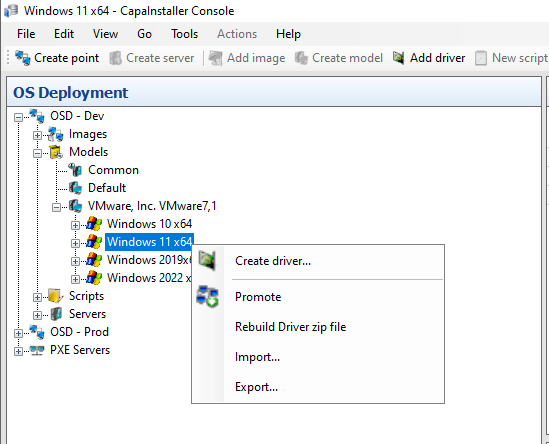Click the Windows 2022 flag icon

[94, 278]
